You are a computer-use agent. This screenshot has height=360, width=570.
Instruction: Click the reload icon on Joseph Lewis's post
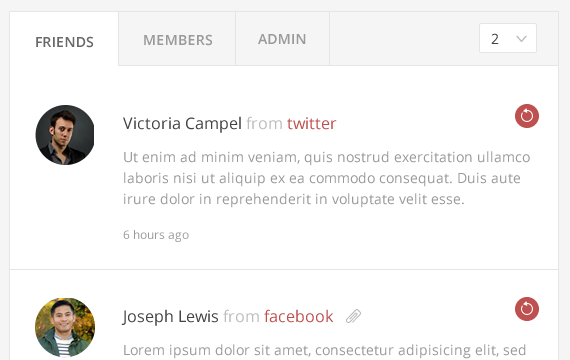point(527,309)
